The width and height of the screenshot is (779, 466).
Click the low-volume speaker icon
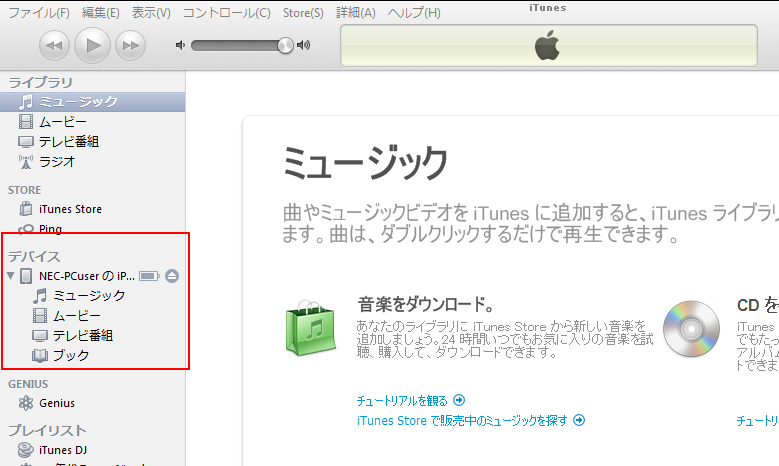pyautogui.click(x=180, y=46)
